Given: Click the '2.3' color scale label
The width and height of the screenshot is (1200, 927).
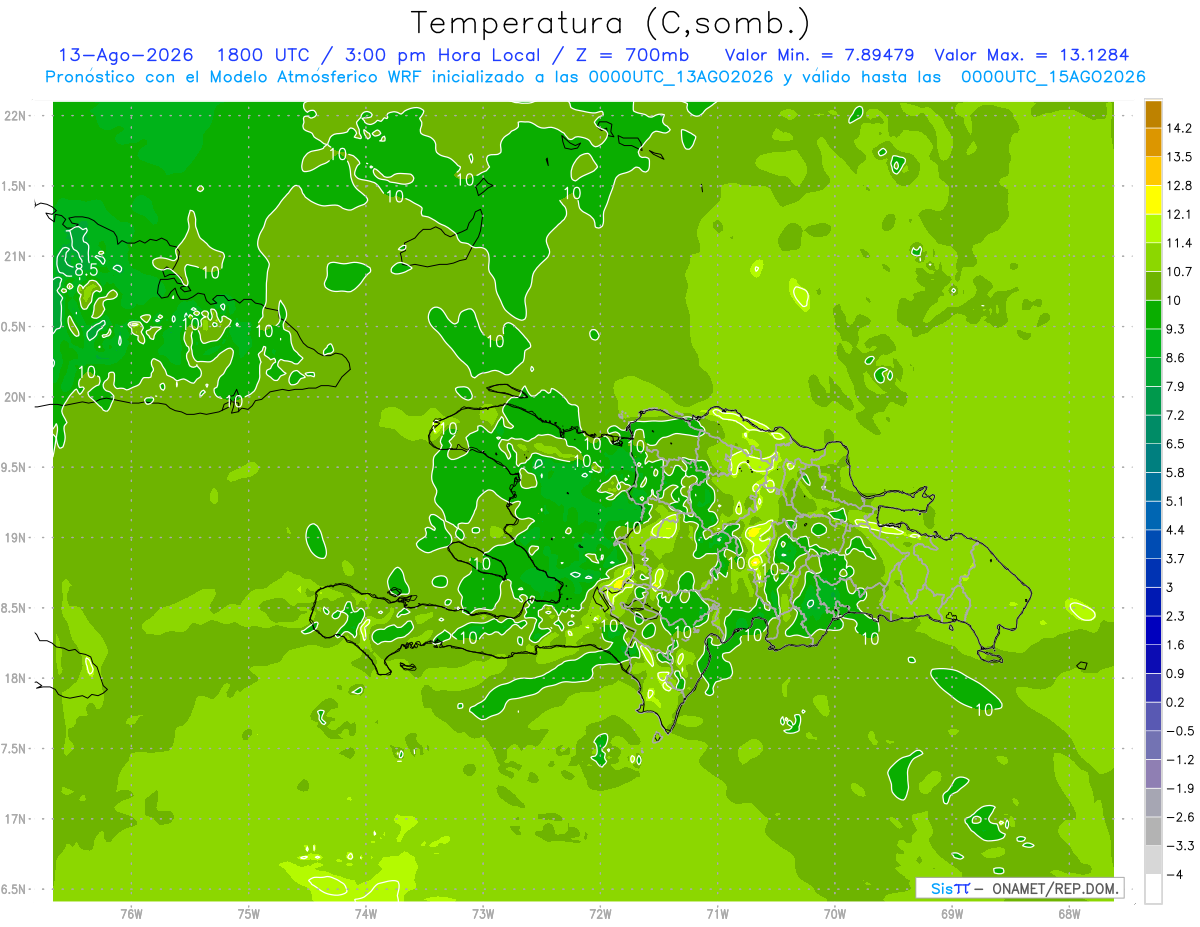Looking at the screenshot, I should pos(1177,616).
